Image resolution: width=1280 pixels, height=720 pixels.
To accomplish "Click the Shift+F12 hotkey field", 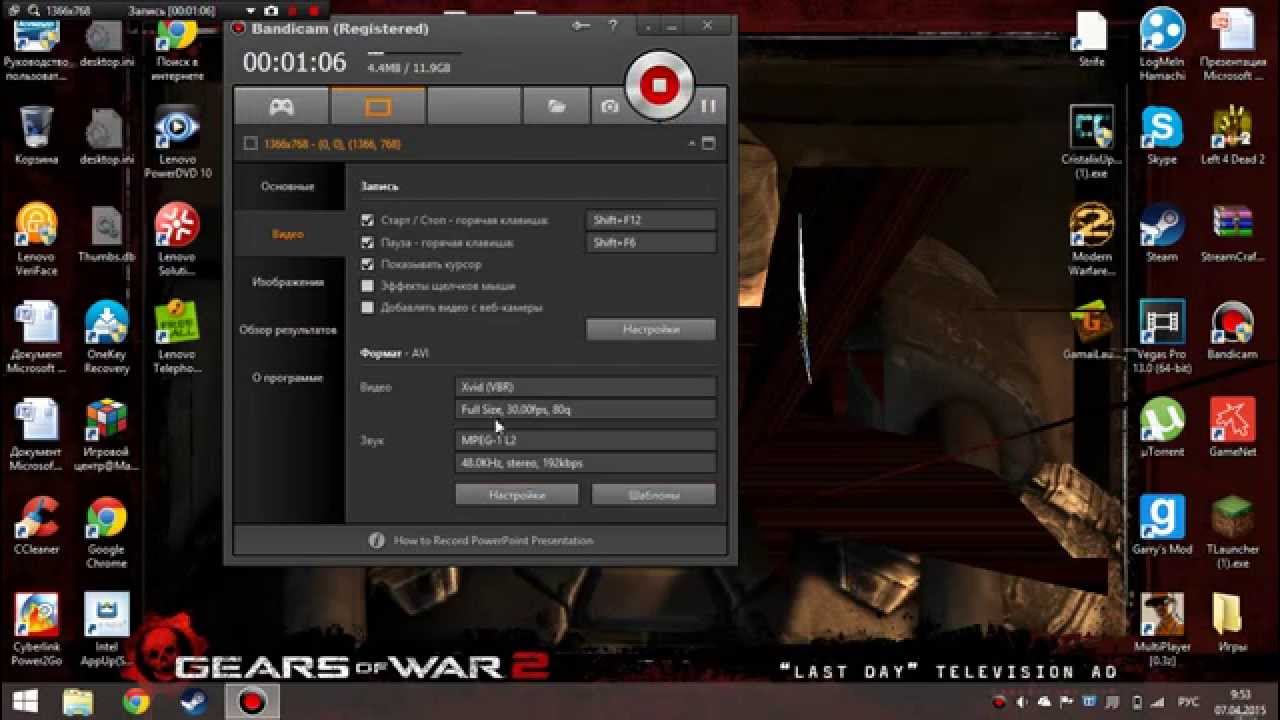I will click(651, 220).
